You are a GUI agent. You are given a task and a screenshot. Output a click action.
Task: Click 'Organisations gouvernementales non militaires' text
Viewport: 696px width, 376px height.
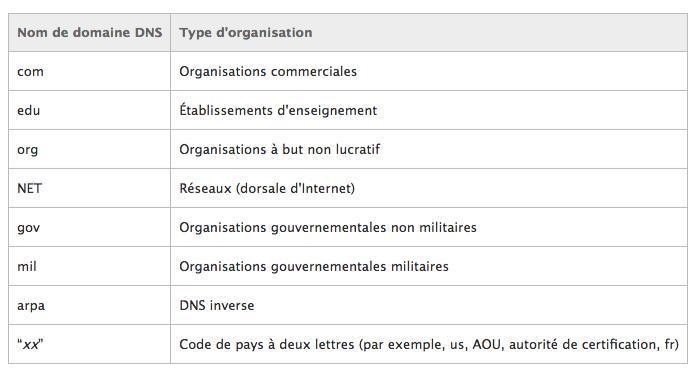[328, 228]
